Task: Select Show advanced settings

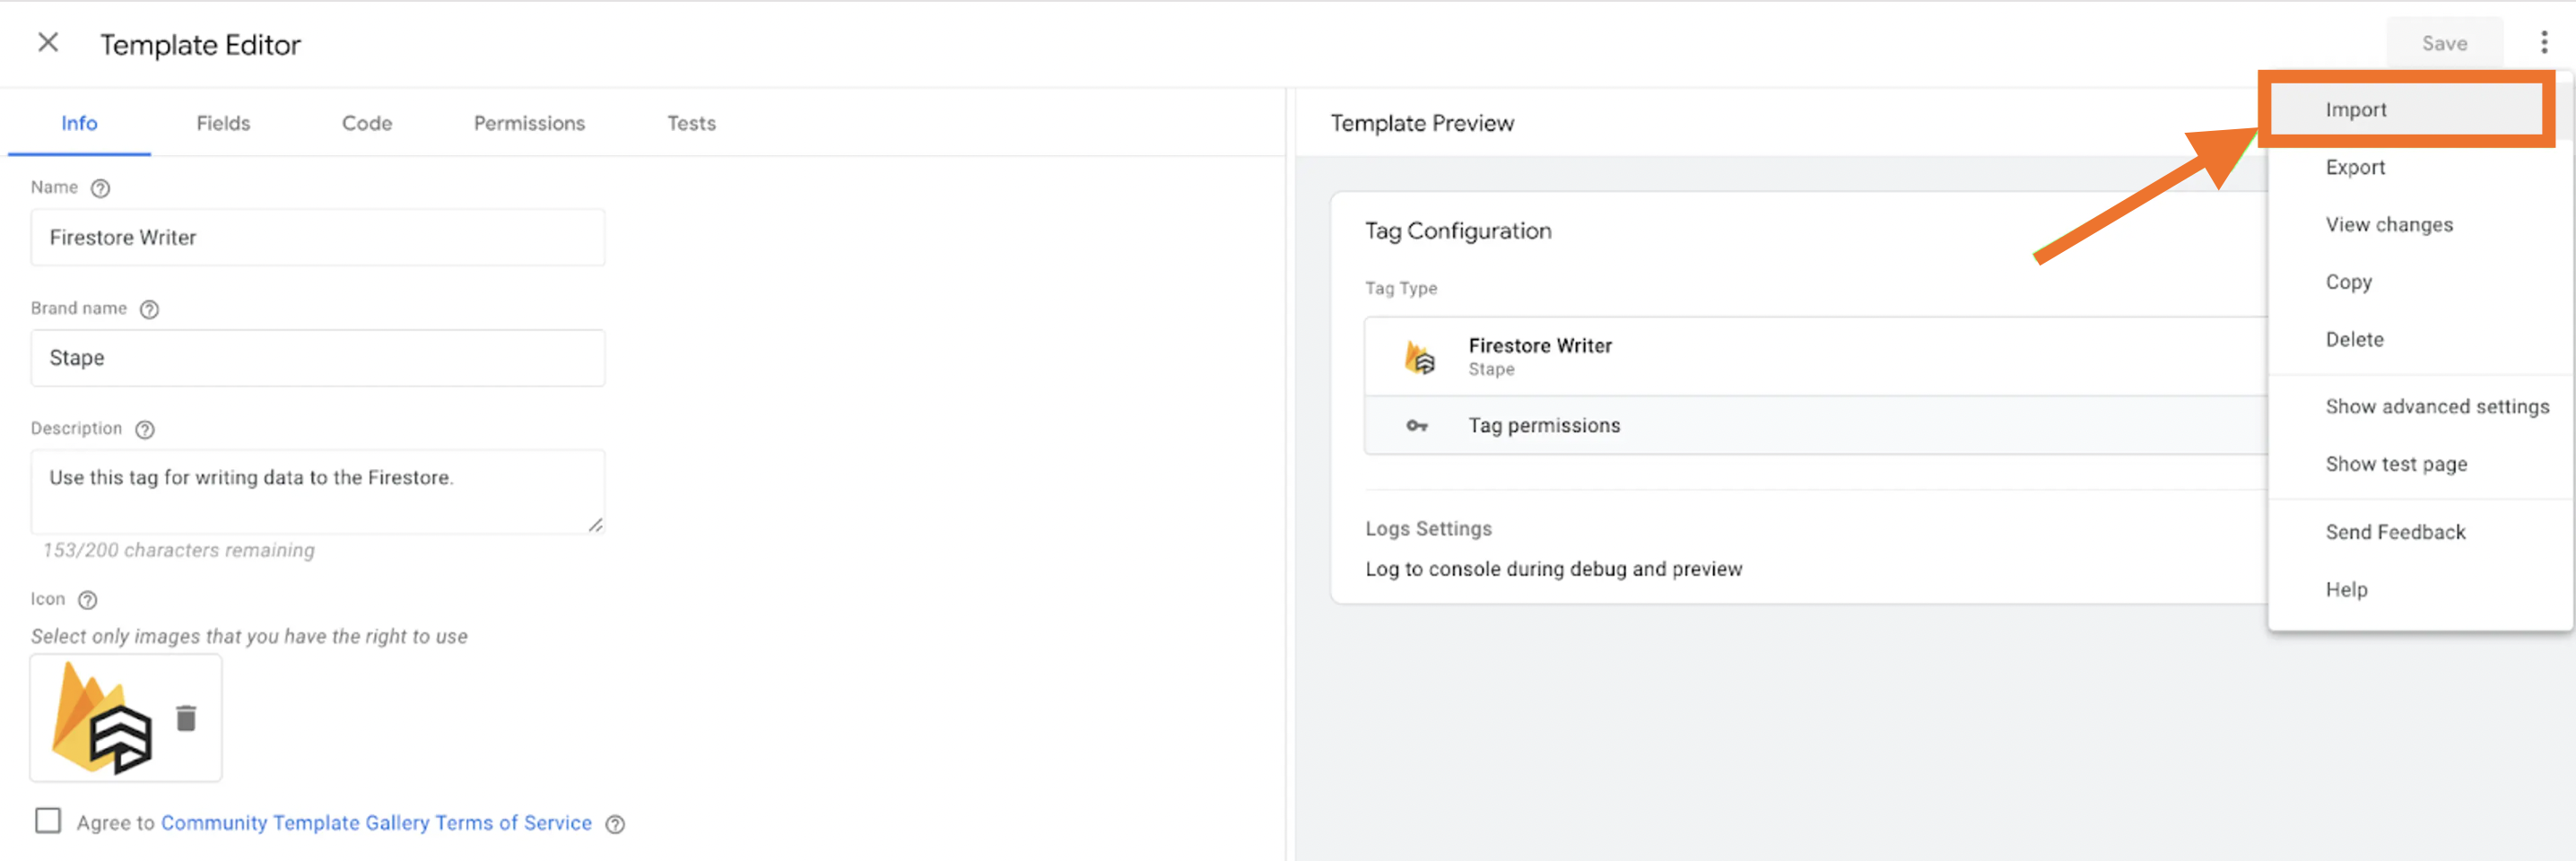Action: click(x=2420, y=406)
